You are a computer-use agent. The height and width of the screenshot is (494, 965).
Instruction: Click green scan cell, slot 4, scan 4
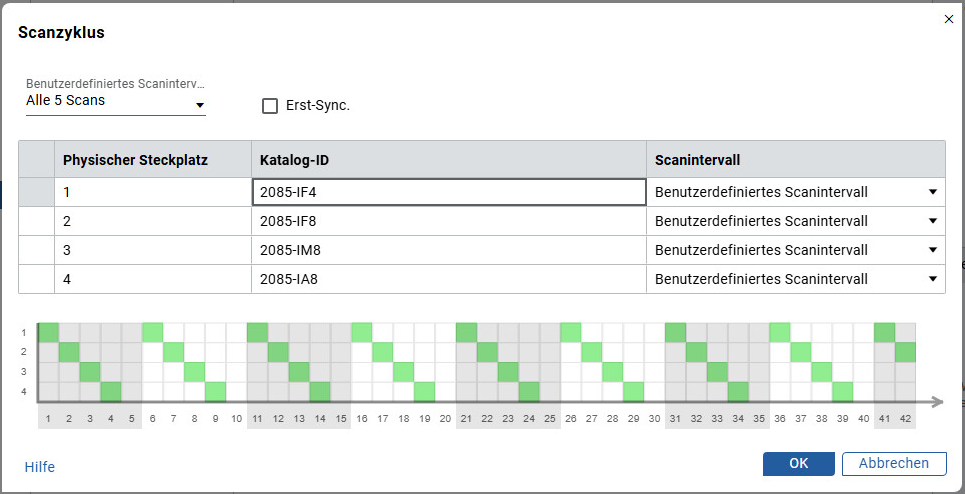(x=111, y=392)
